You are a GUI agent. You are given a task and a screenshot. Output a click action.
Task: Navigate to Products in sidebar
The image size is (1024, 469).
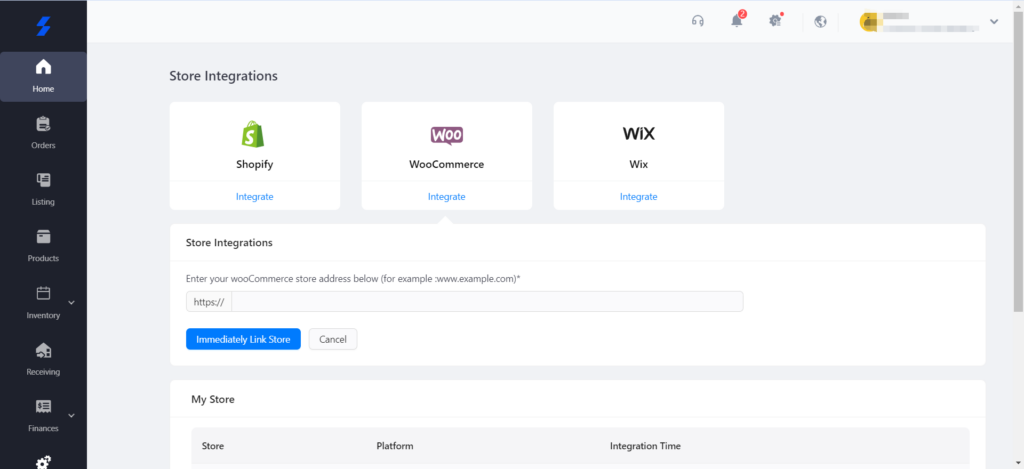coord(43,246)
